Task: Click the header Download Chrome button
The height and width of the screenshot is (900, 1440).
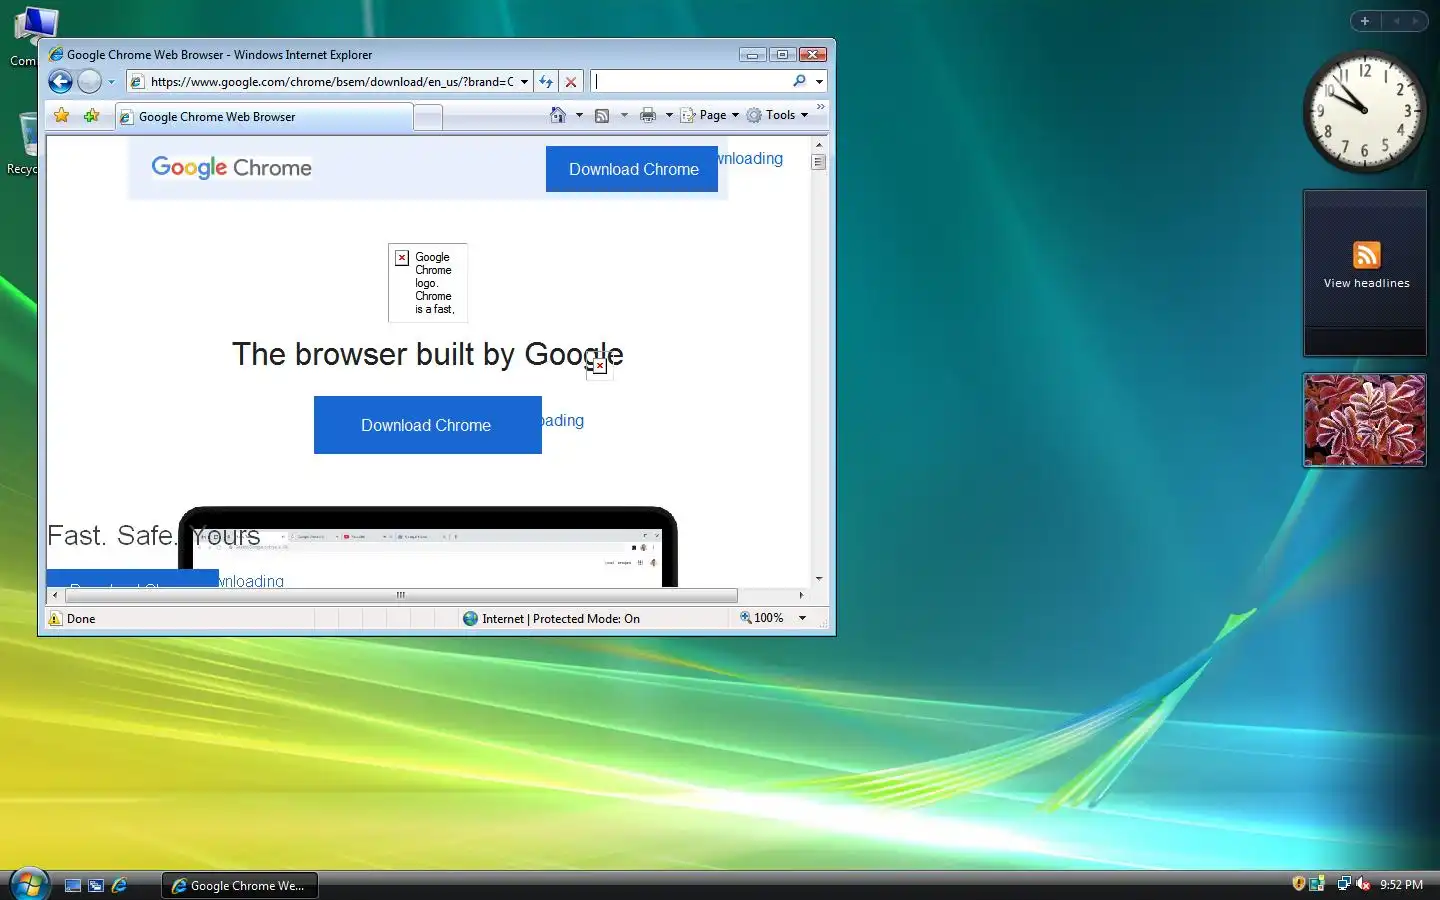Action: 632,169
